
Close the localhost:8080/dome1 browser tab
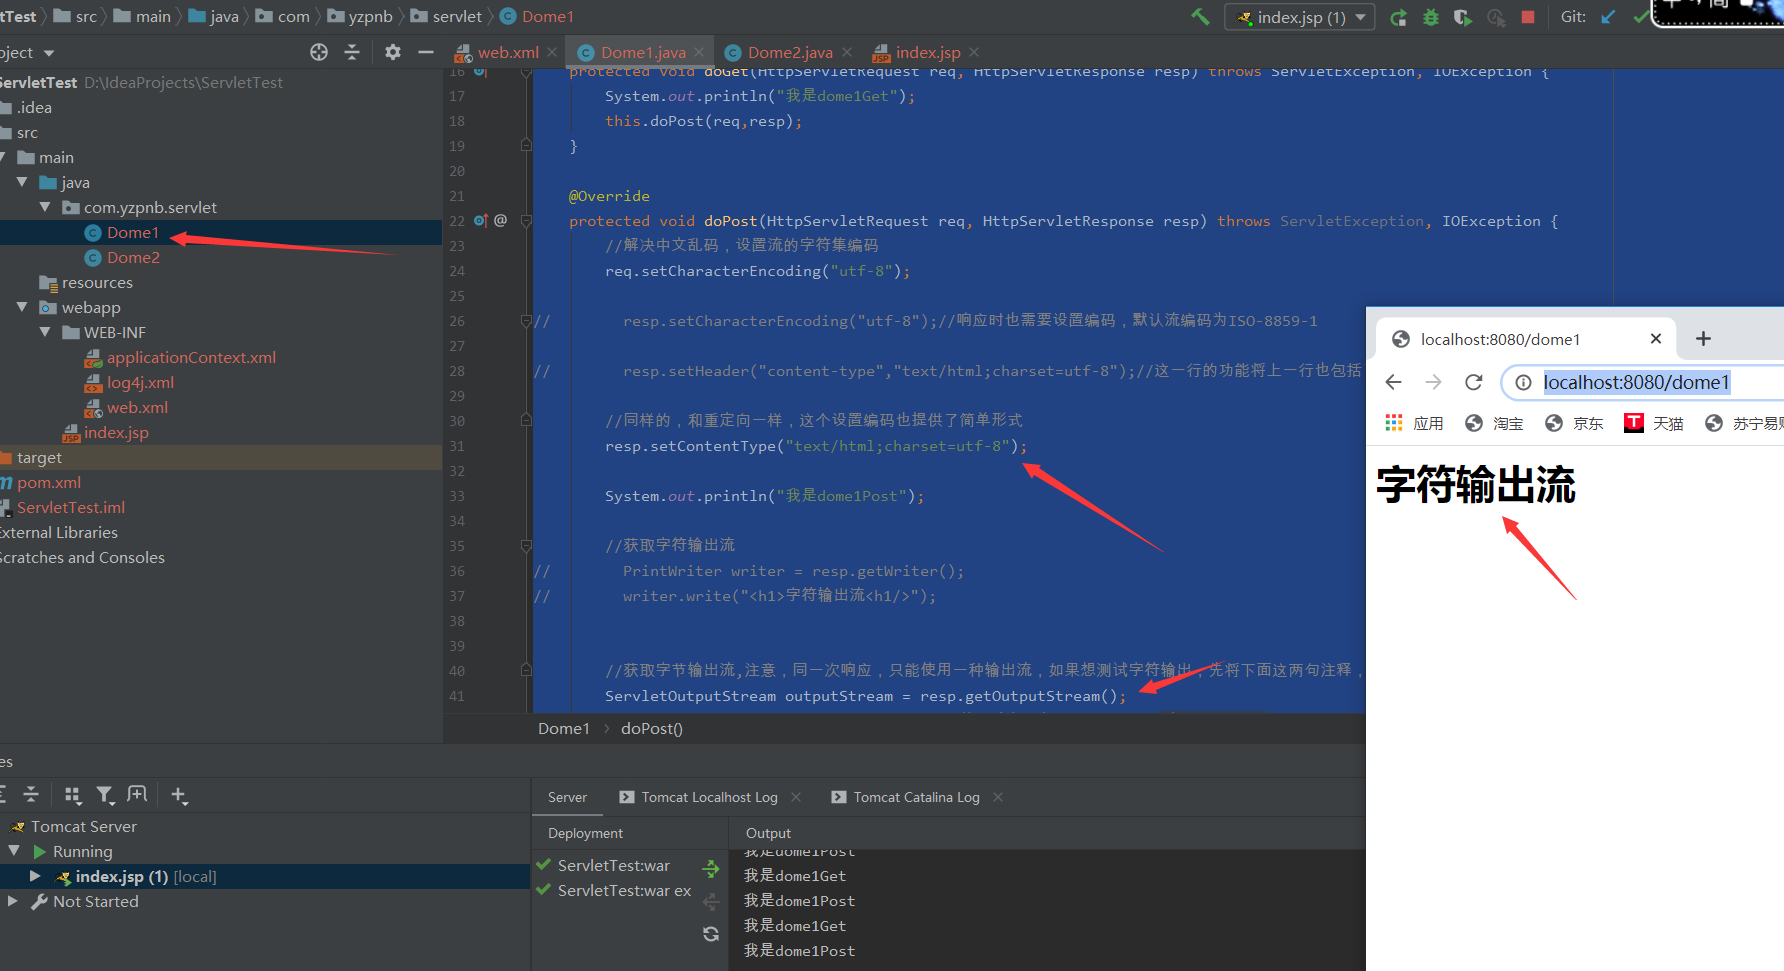[x=1656, y=339]
